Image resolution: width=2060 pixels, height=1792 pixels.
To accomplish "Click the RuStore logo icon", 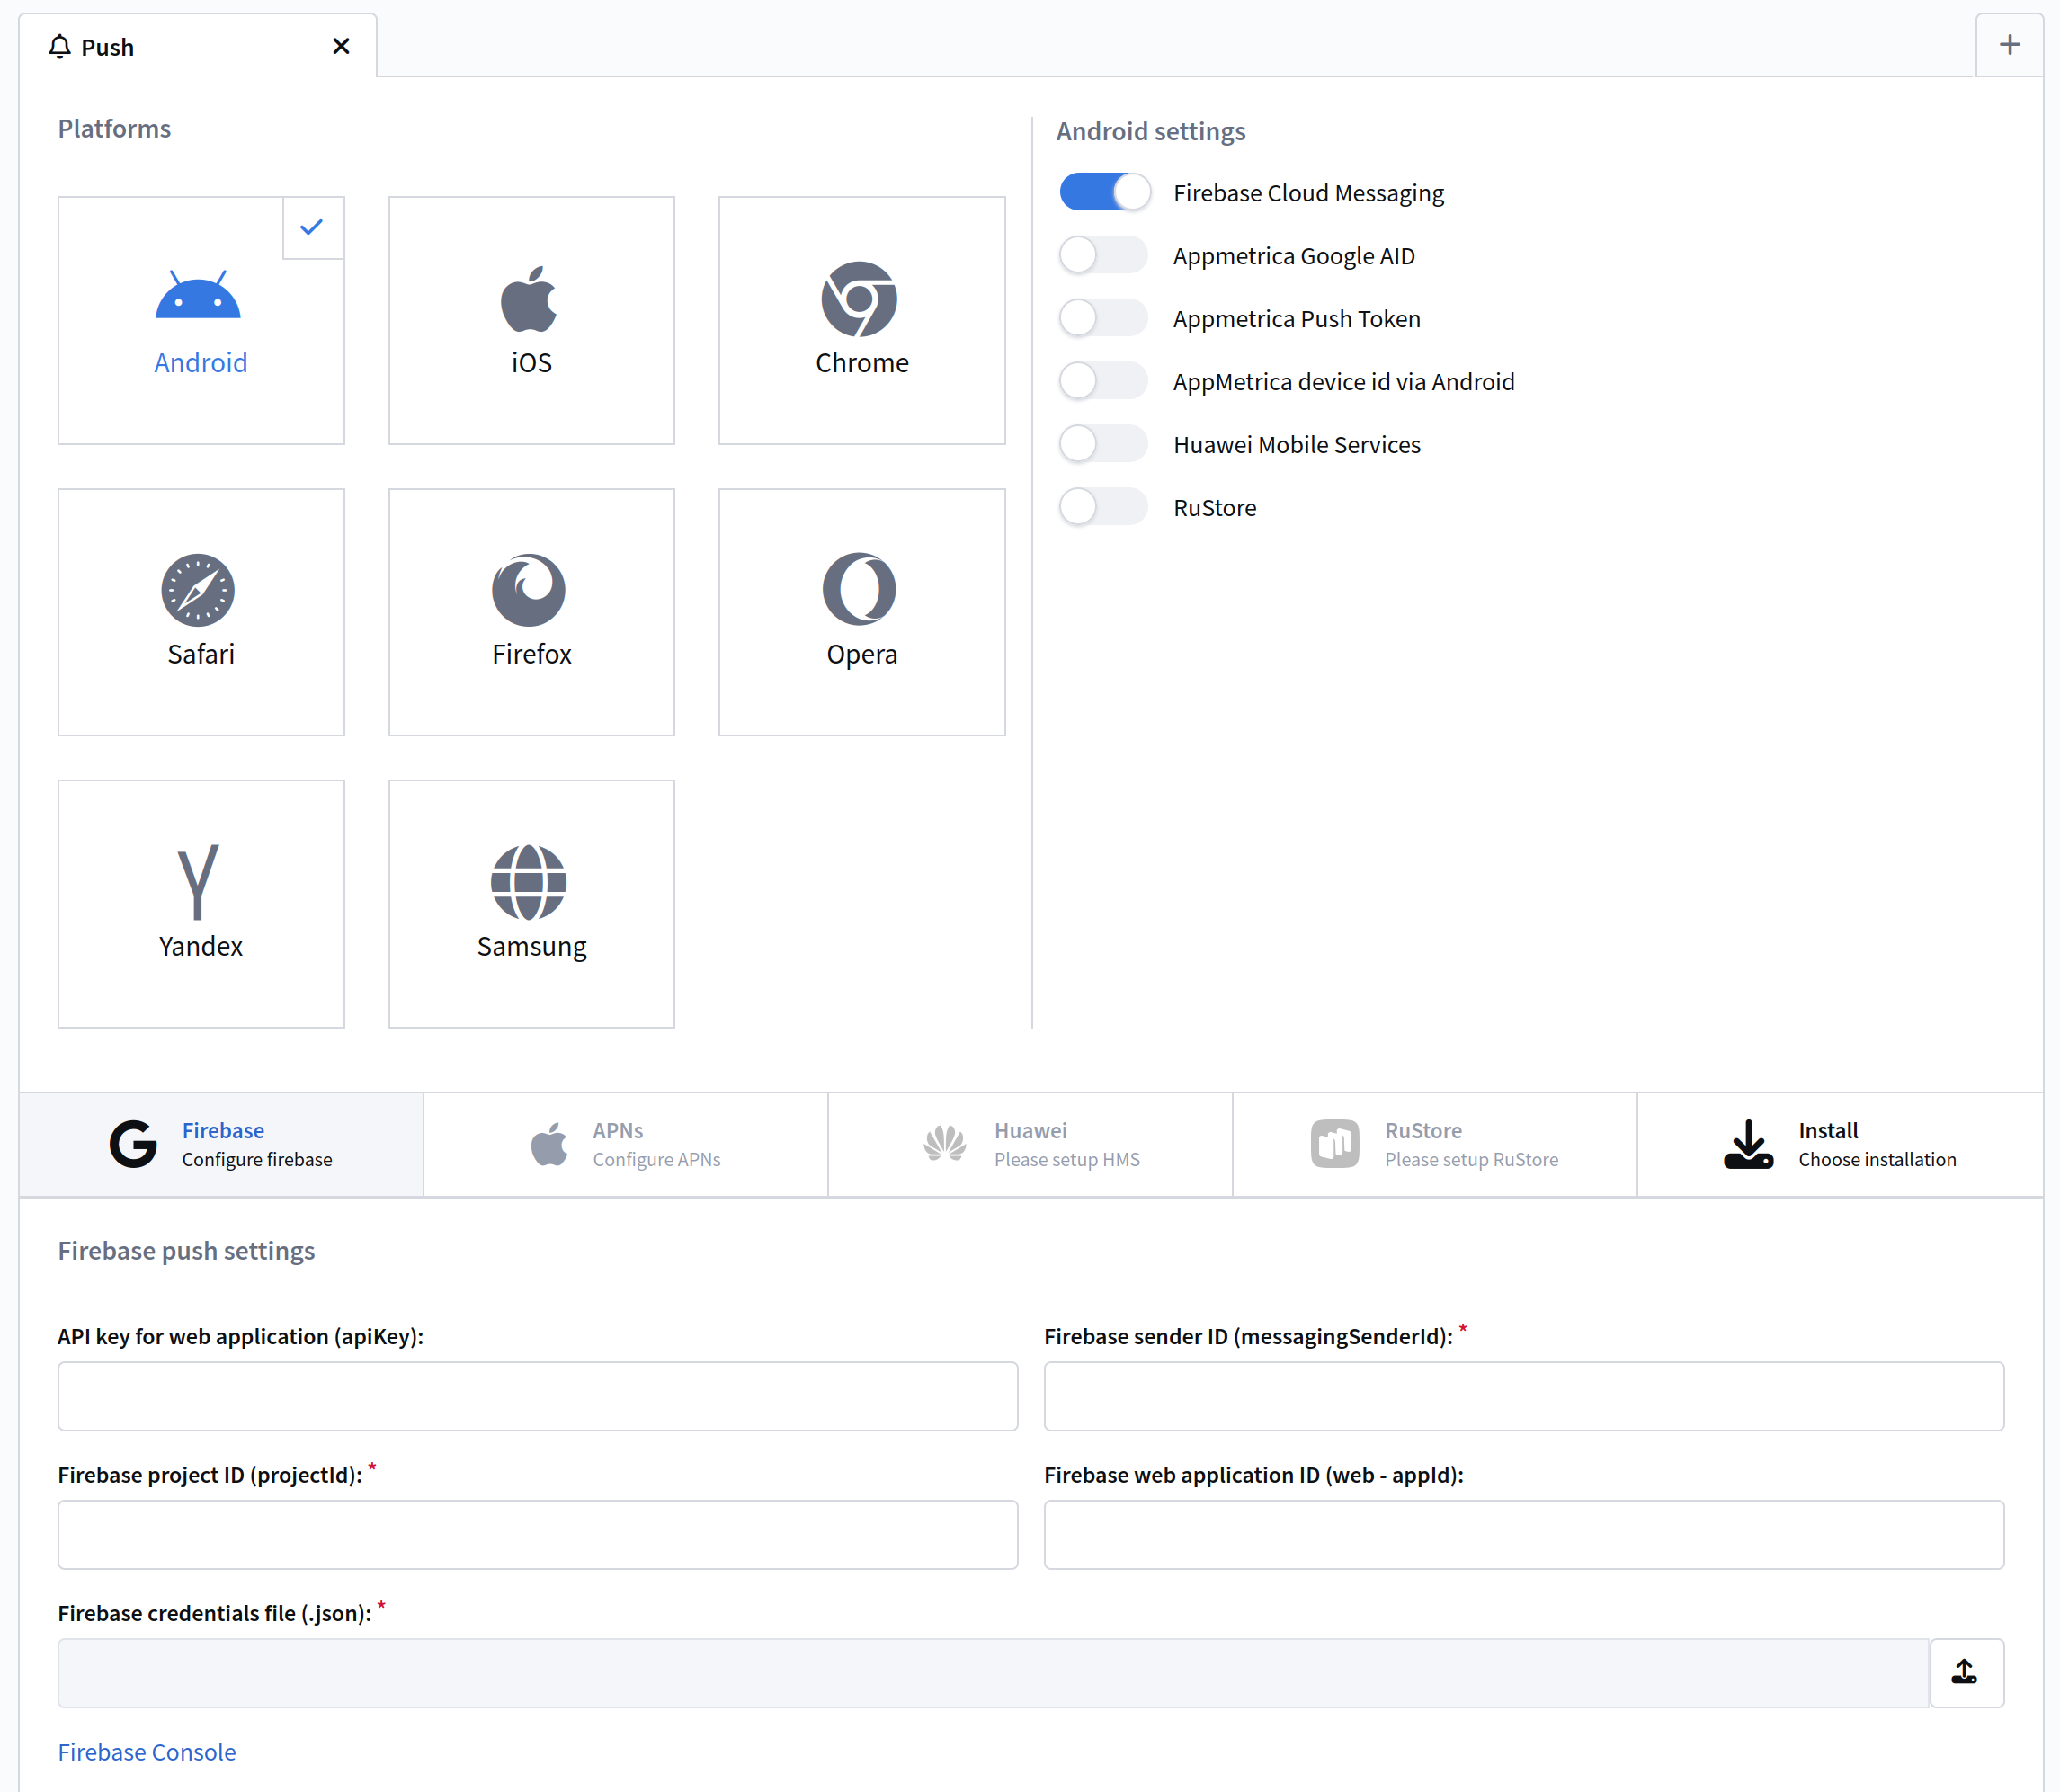I will pos(1335,1144).
